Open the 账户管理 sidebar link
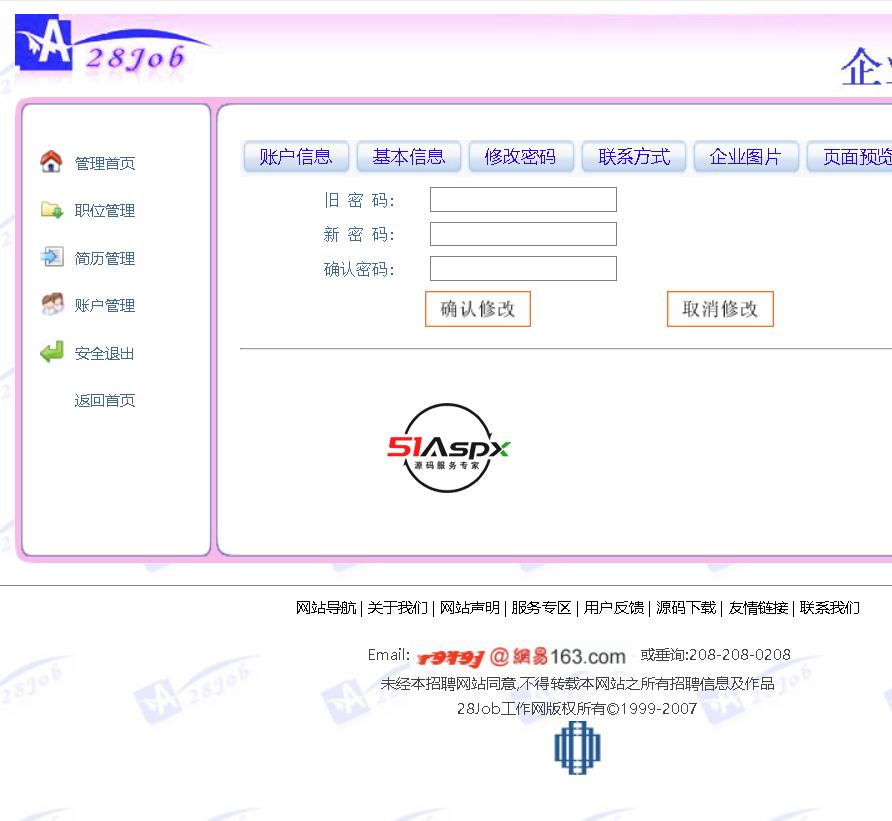This screenshot has height=821, width=892. (x=105, y=306)
